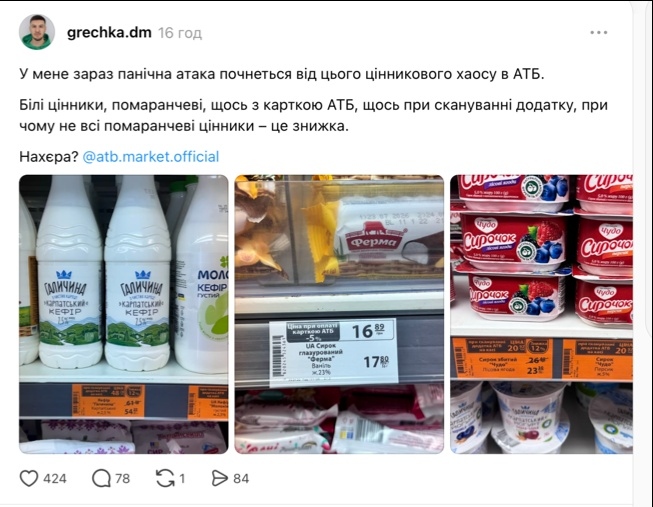Open the Ферма glazed curd price tag photo

(339, 314)
